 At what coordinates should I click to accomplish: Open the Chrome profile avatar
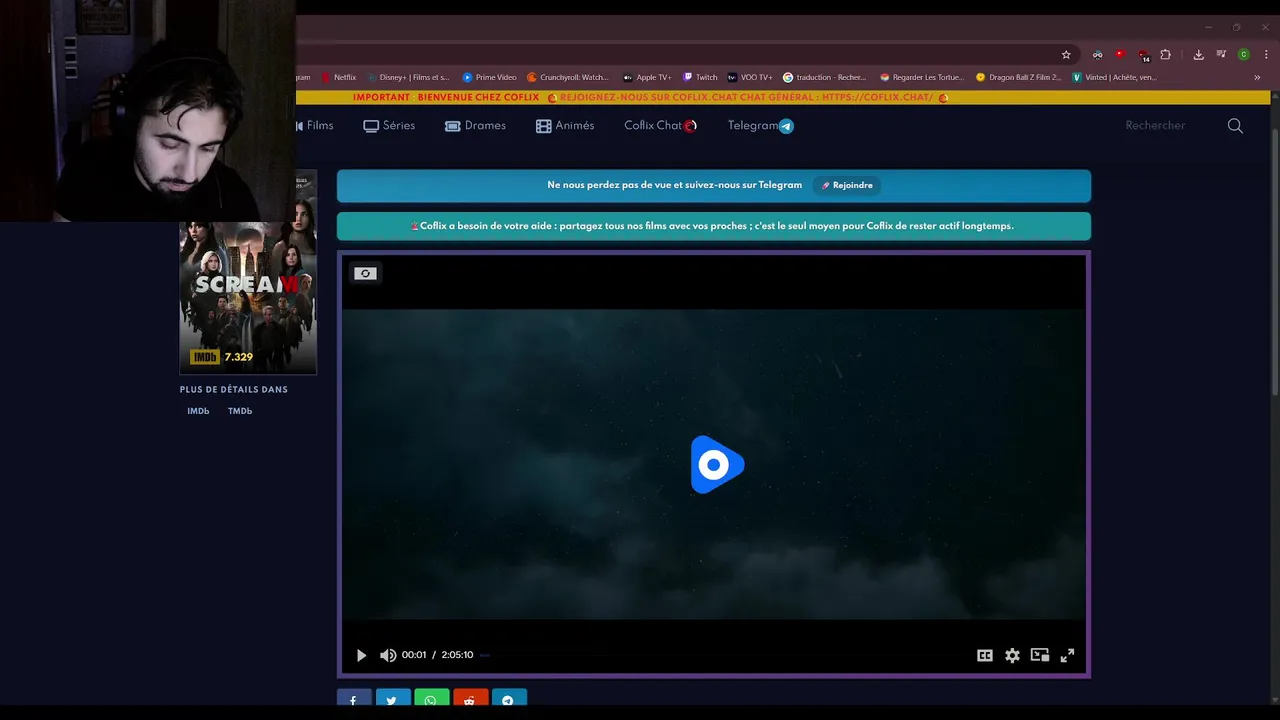click(x=1244, y=55)
